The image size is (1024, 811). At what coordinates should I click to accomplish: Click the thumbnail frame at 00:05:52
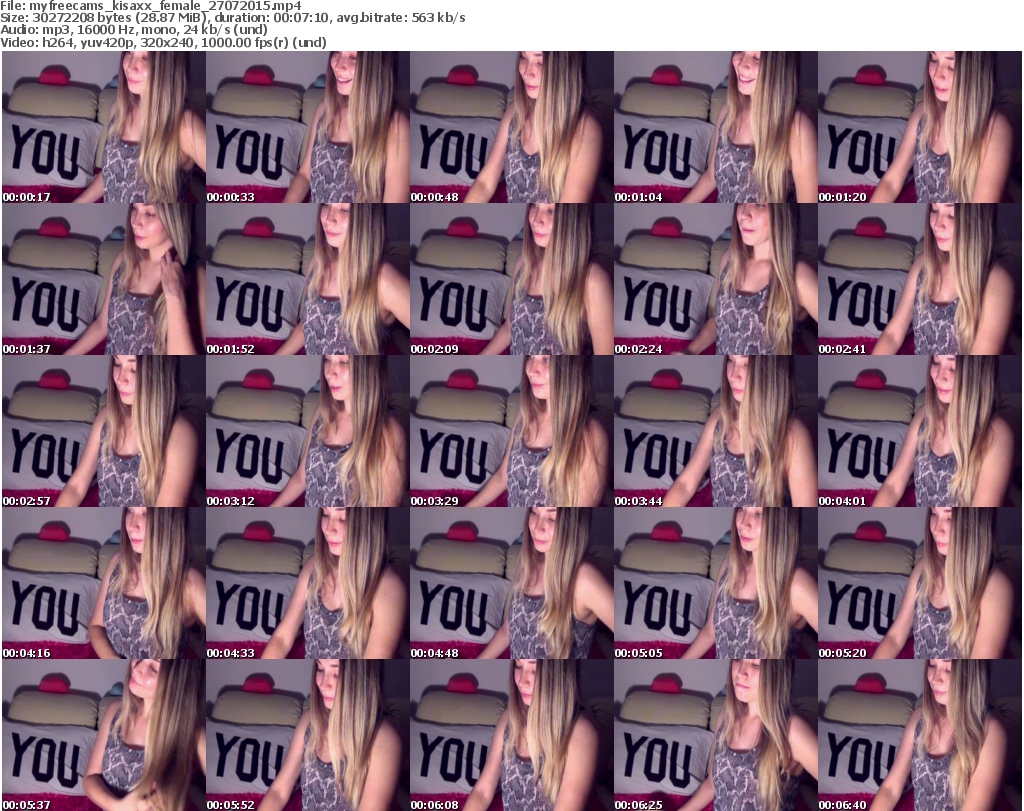pyautogui.click(x=308, y=735)
